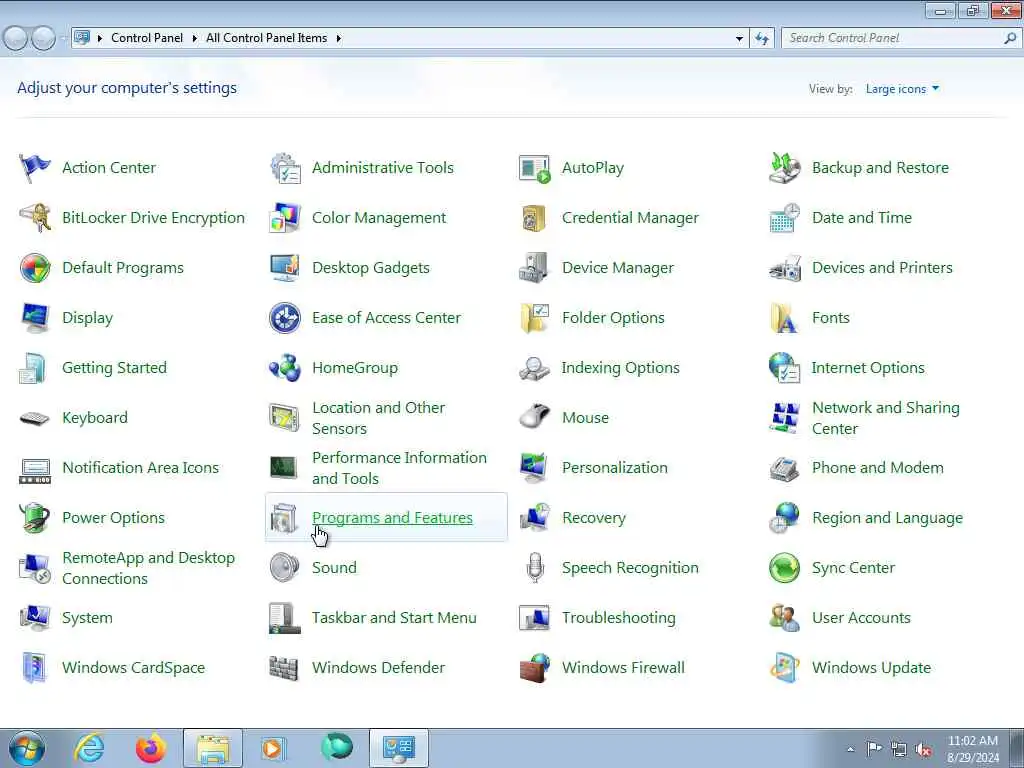The height and width of the screenshot is (768, 1024).
Task: Expand the arrow after Control Panel breadcrumb
Action: (195, 39)
